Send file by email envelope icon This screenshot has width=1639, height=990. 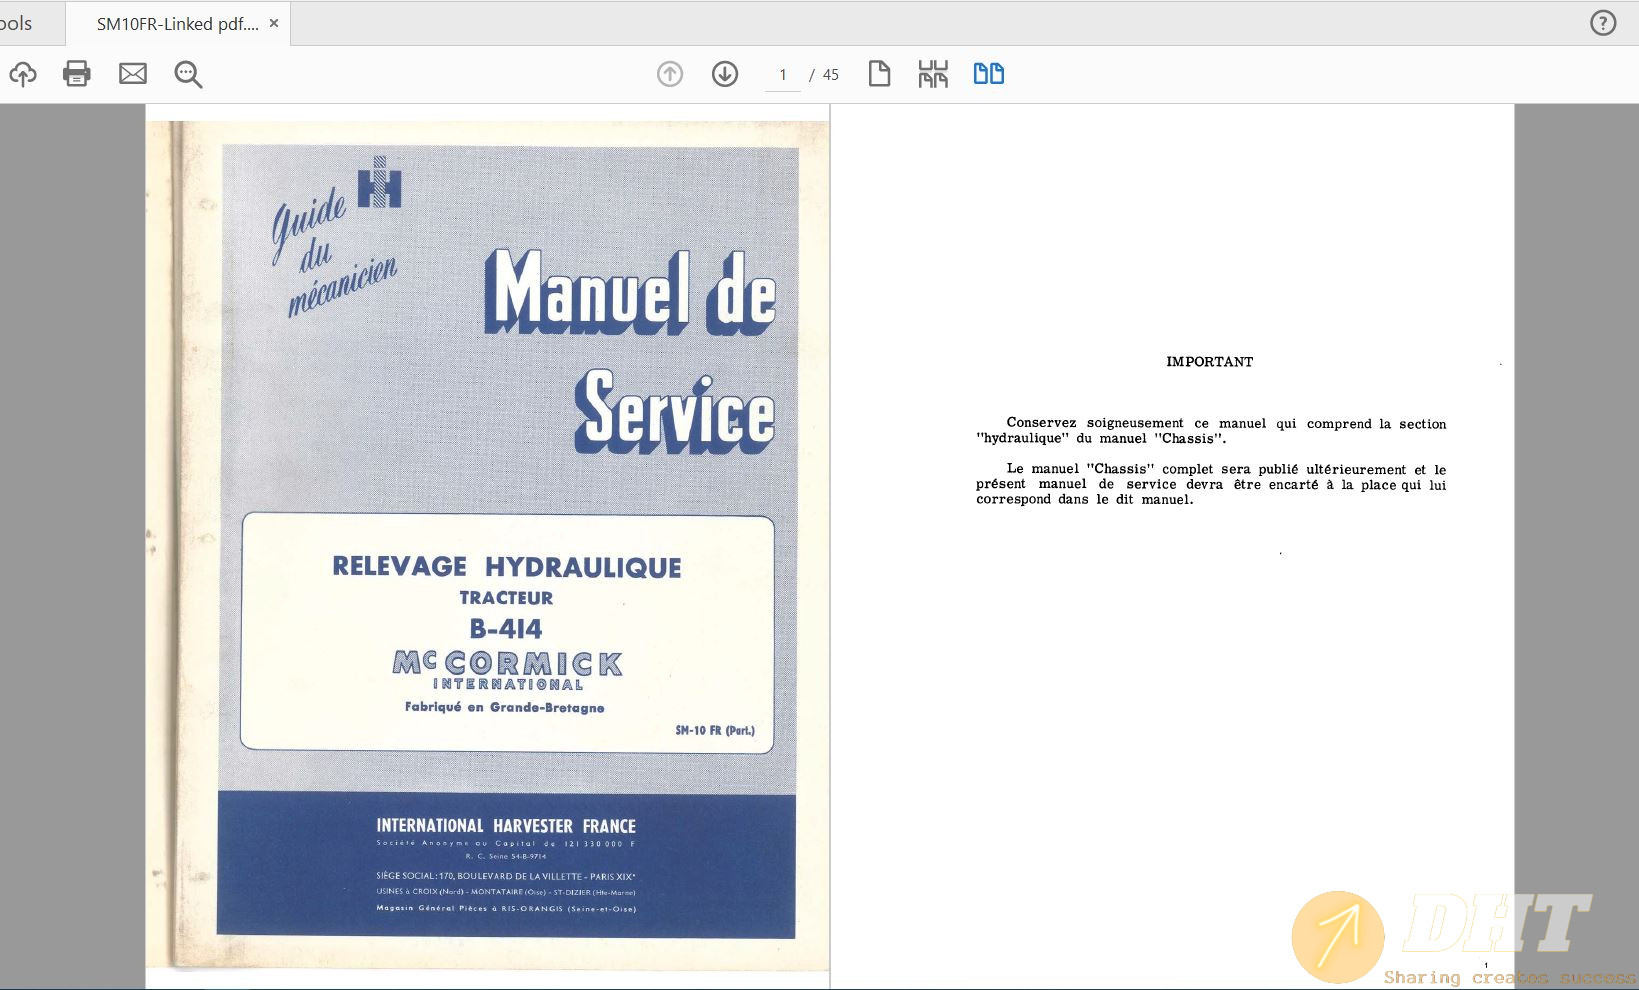[x=133, y=74]
